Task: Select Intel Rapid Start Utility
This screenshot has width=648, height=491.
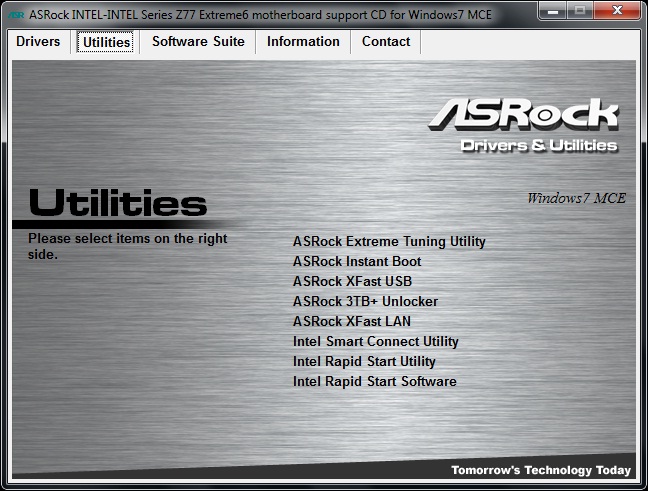Action: pyautogui.click(x=364, y=361)
